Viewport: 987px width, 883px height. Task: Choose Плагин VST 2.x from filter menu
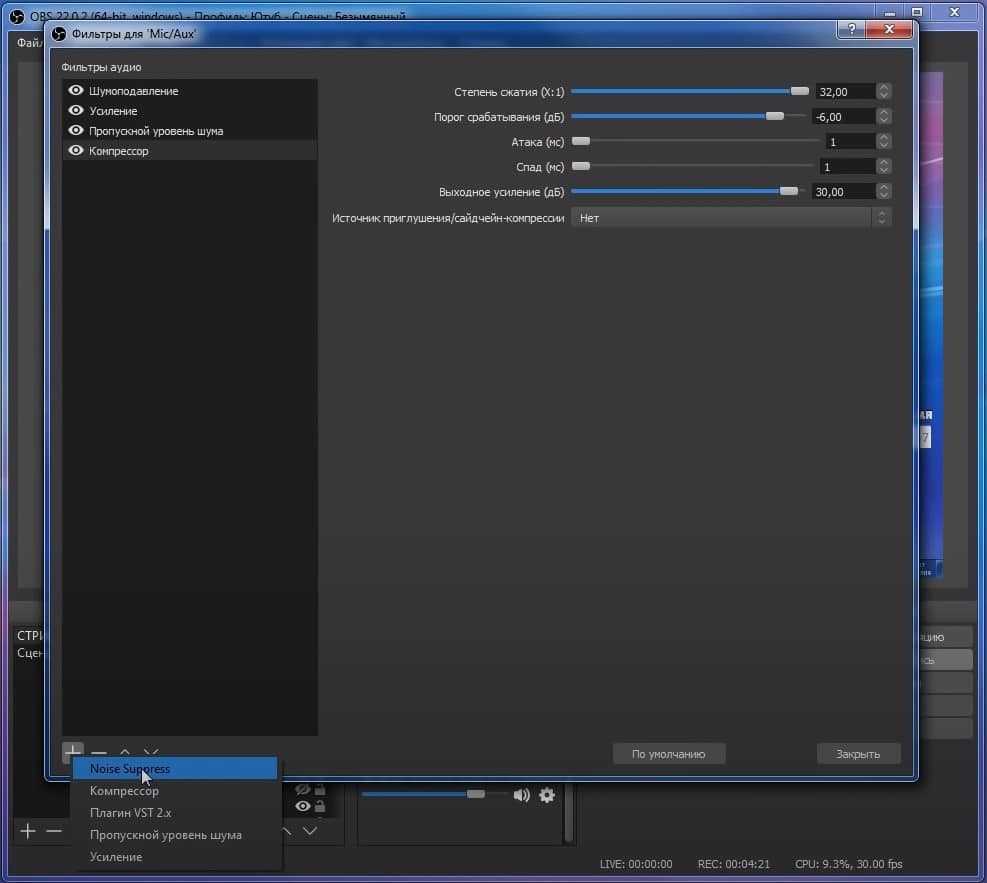coord(130,813)
